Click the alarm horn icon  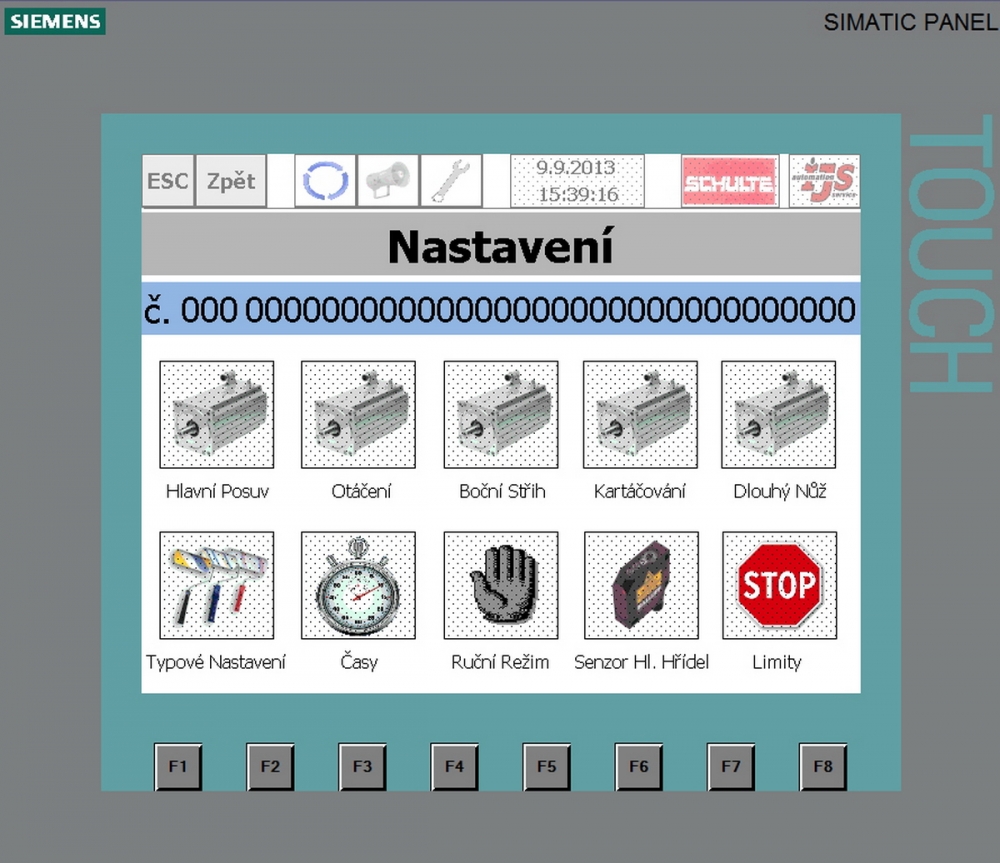[x=387, y=181]
